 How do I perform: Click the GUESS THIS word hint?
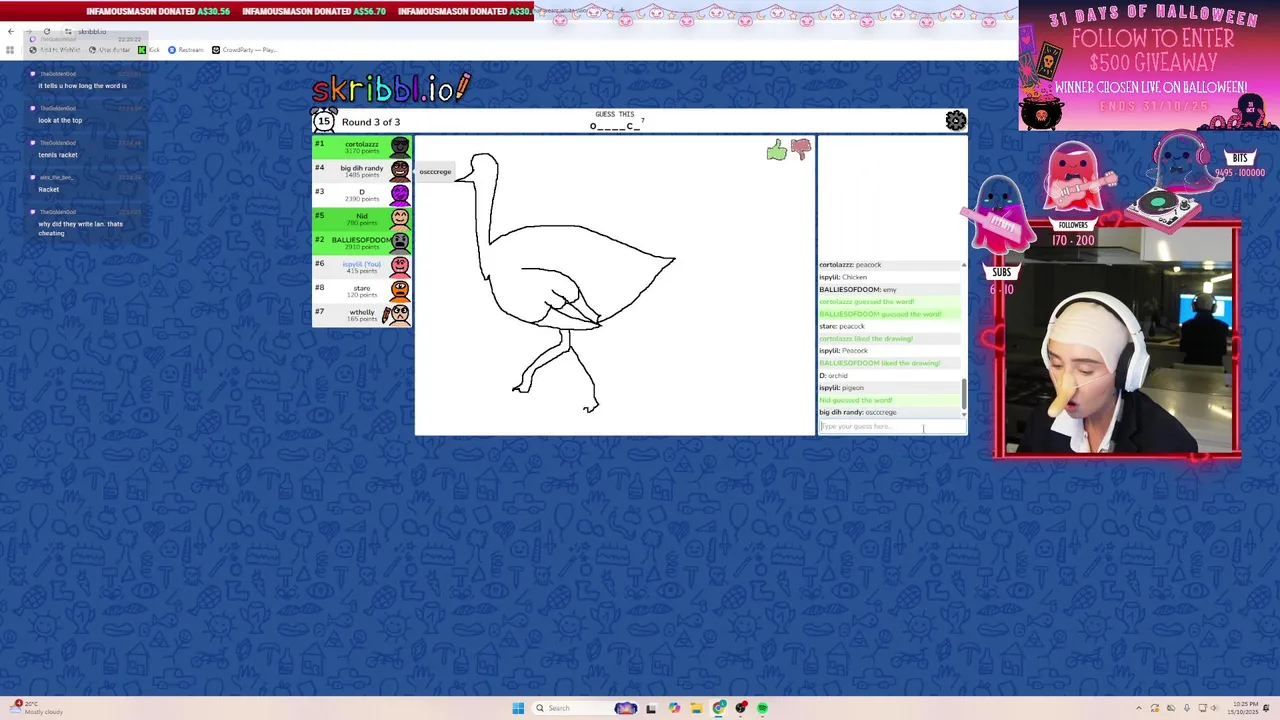(x=615, y=121)
